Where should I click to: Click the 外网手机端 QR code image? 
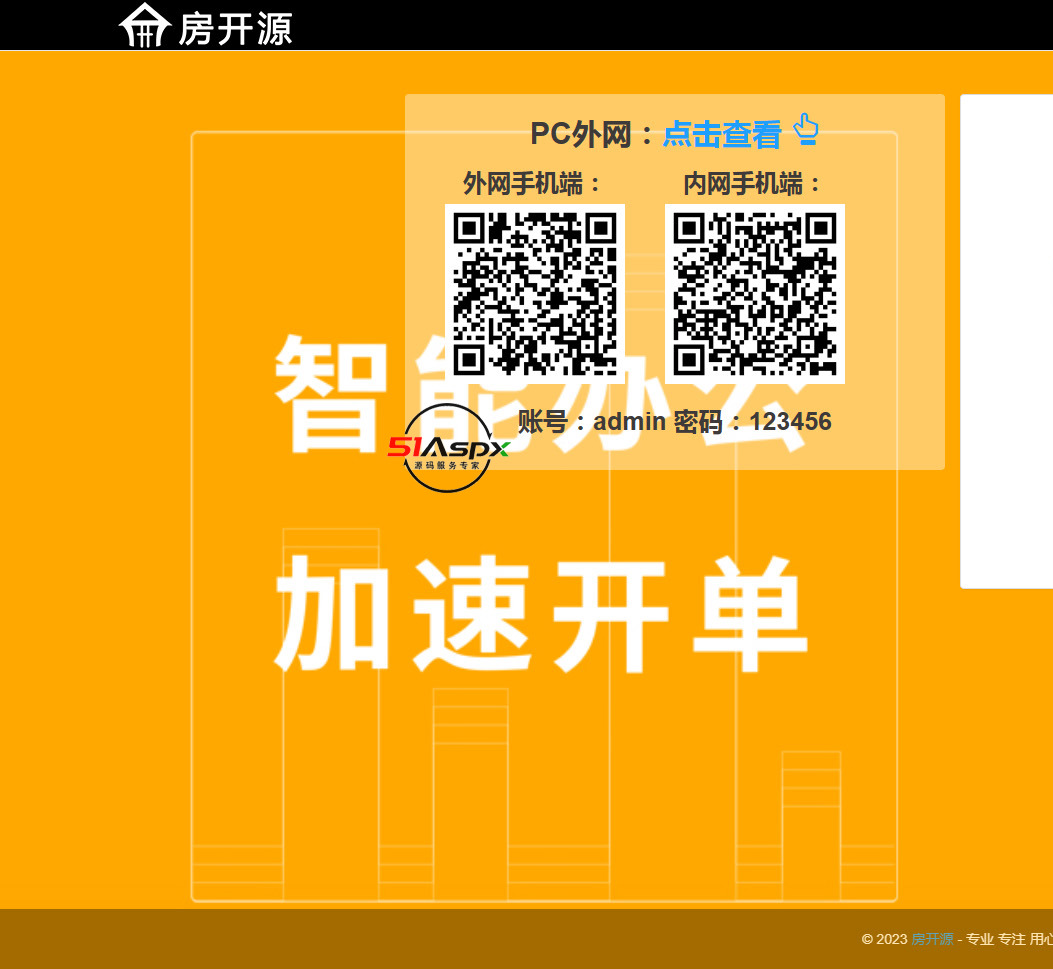[535, 293]
